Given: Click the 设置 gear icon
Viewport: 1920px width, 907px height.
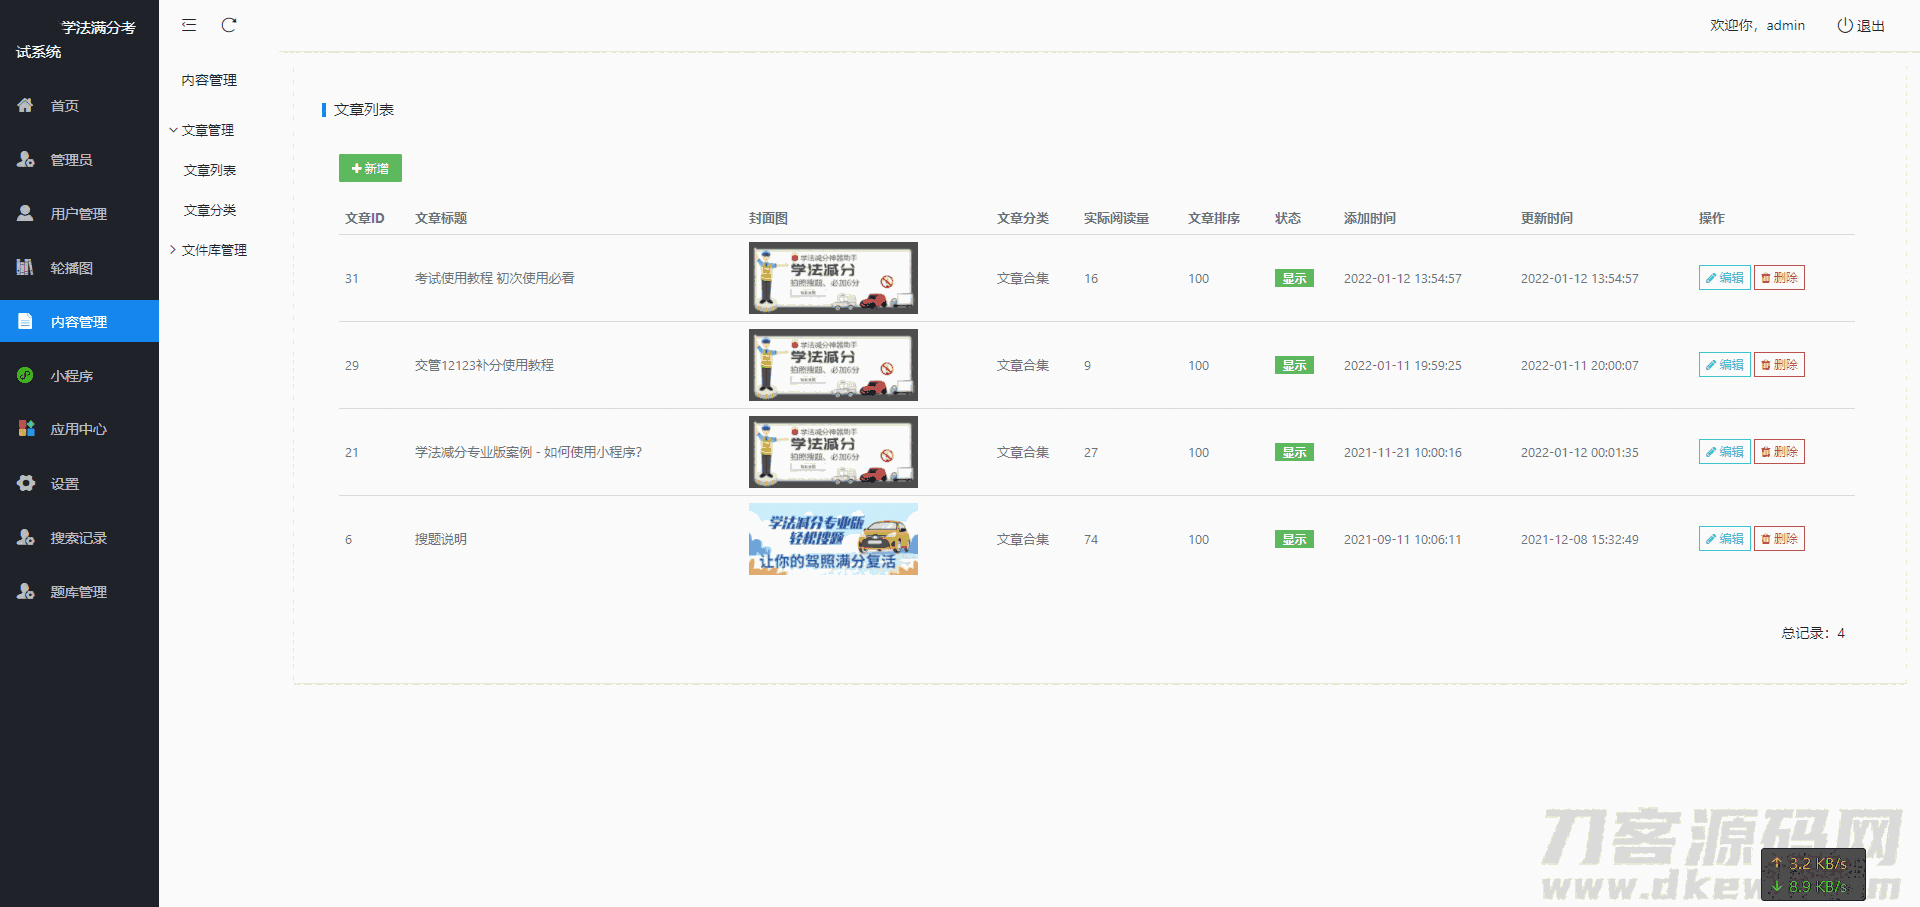Looking at the screenshot, I should tap(25, 483).
